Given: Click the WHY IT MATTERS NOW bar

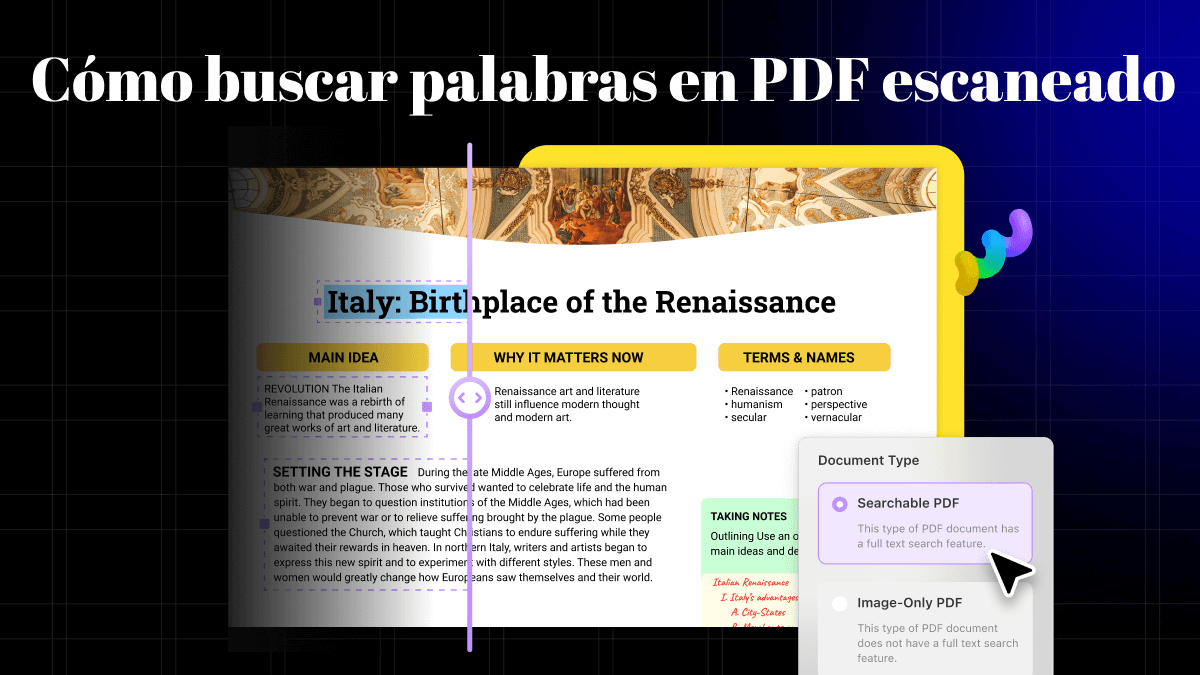Looking at the screenshot, I should coord(572,357).
